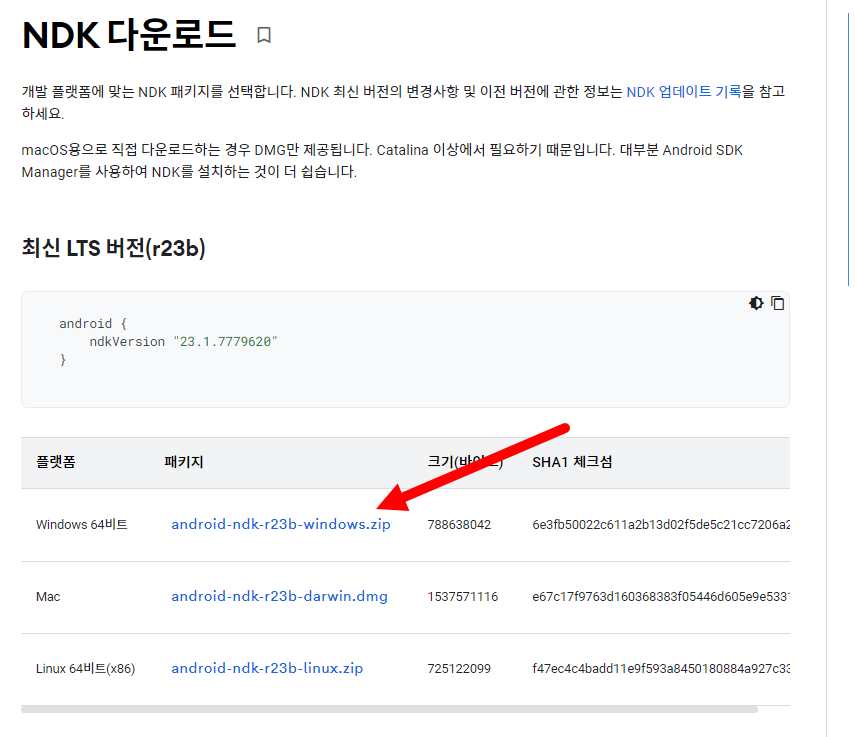Click the 플랫폼 column header

[x=56, y=462]
